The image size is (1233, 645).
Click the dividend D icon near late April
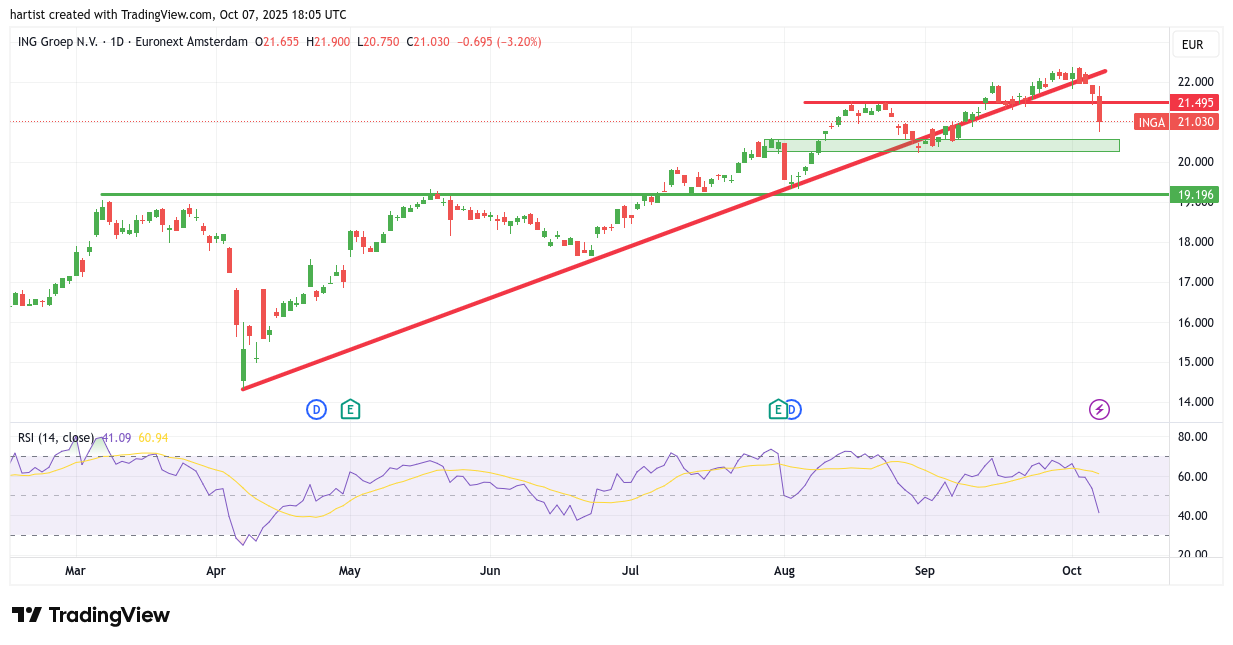(316, 409)
